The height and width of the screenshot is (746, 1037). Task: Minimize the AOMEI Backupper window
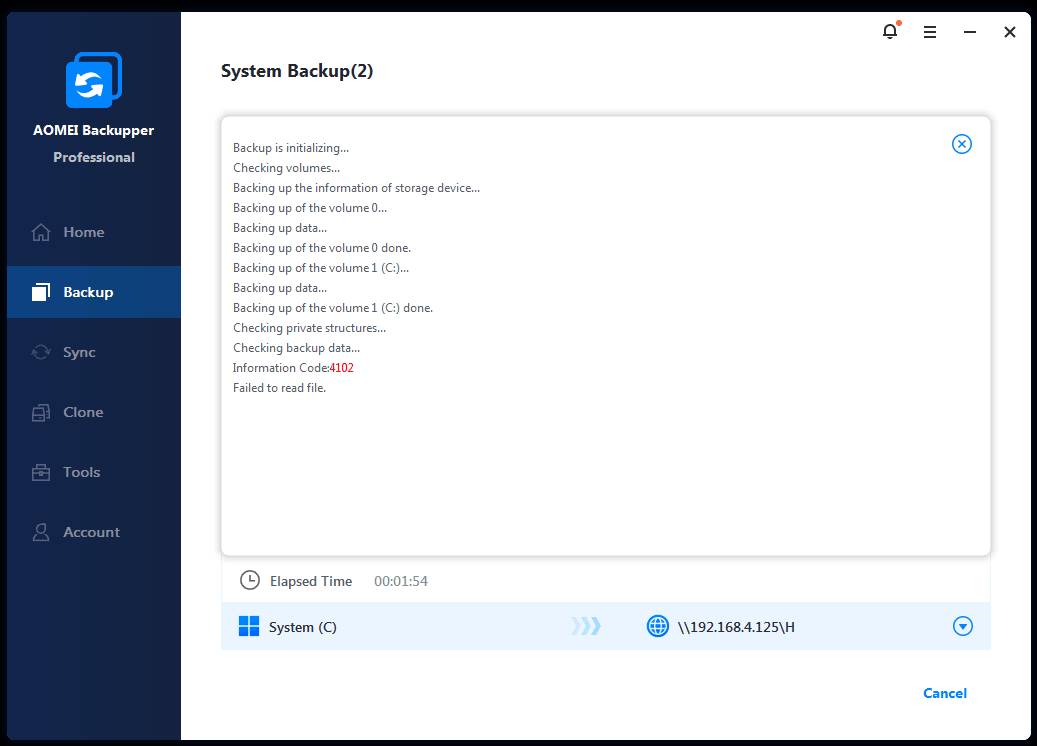click(970, 32)
